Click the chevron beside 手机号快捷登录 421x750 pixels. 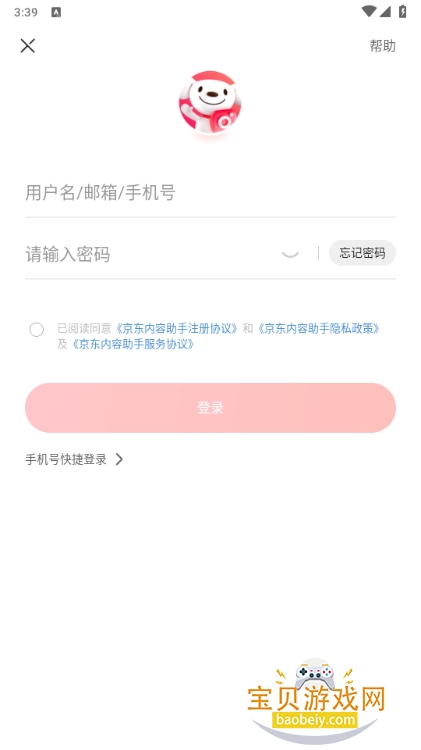119,460
